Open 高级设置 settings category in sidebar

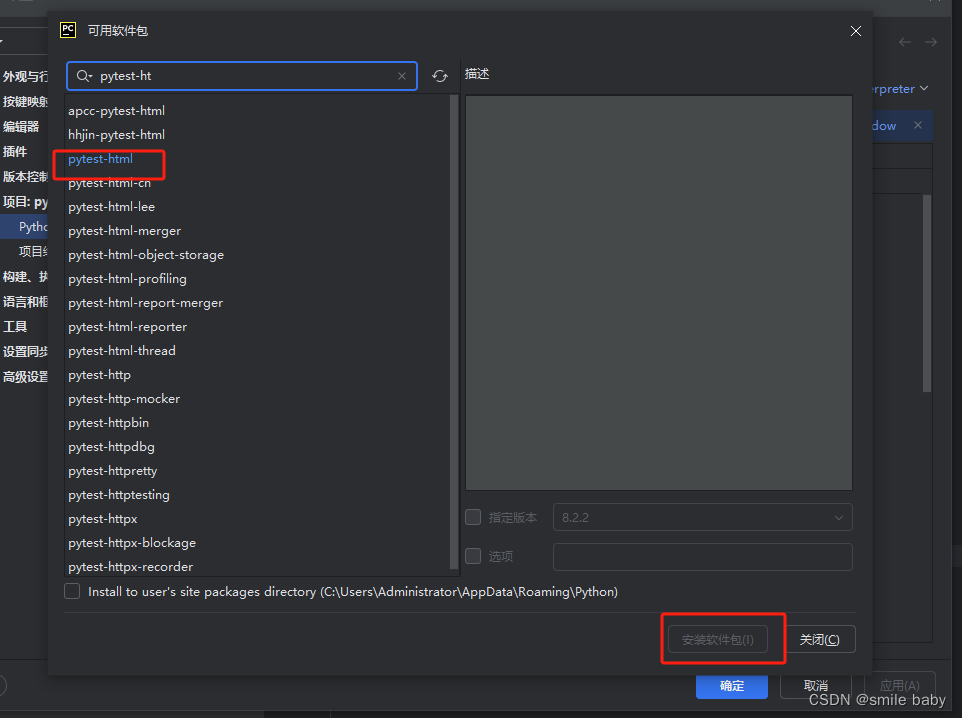tap(25, 377)
